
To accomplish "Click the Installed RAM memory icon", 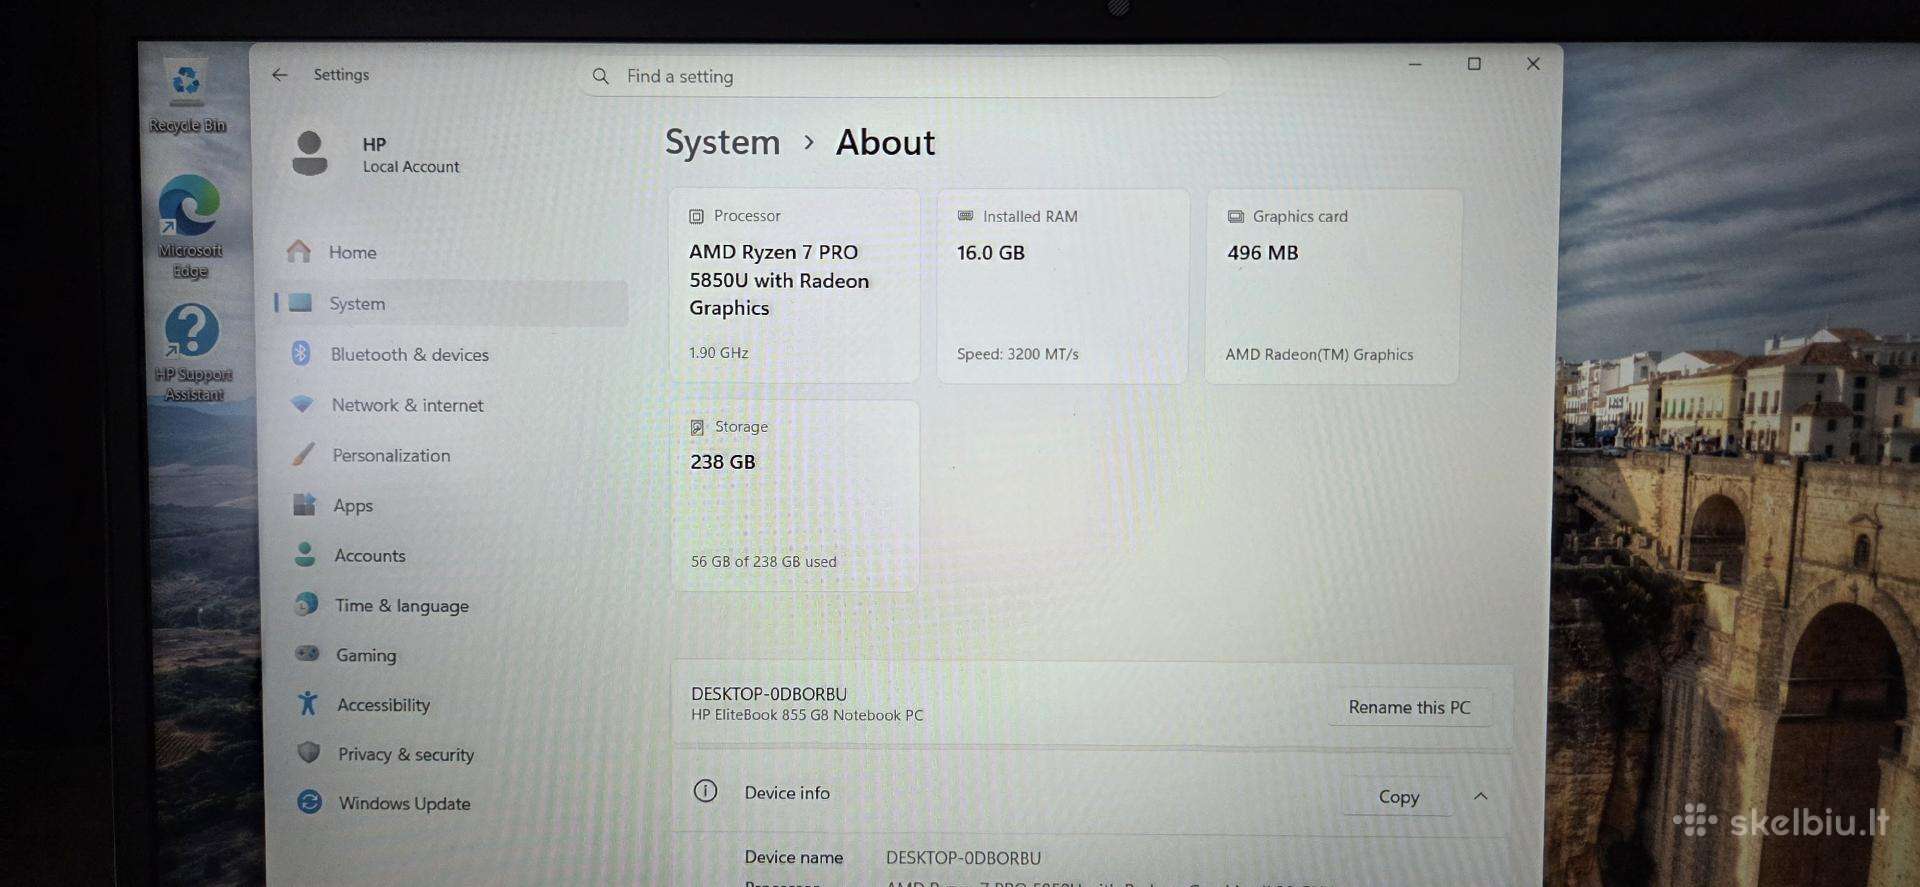I will [x=965, y=216].
